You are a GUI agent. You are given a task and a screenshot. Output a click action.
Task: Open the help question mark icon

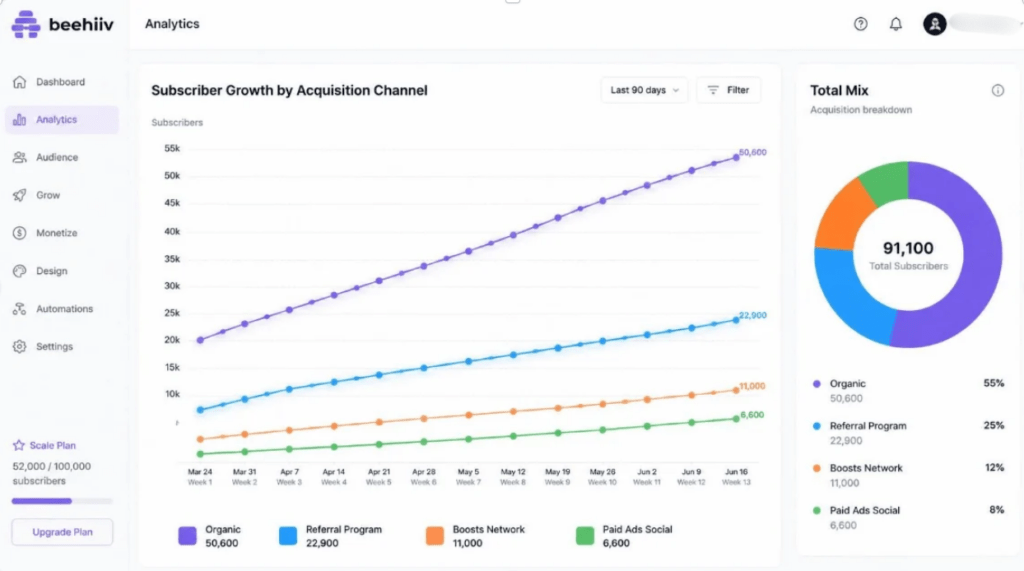861,24
